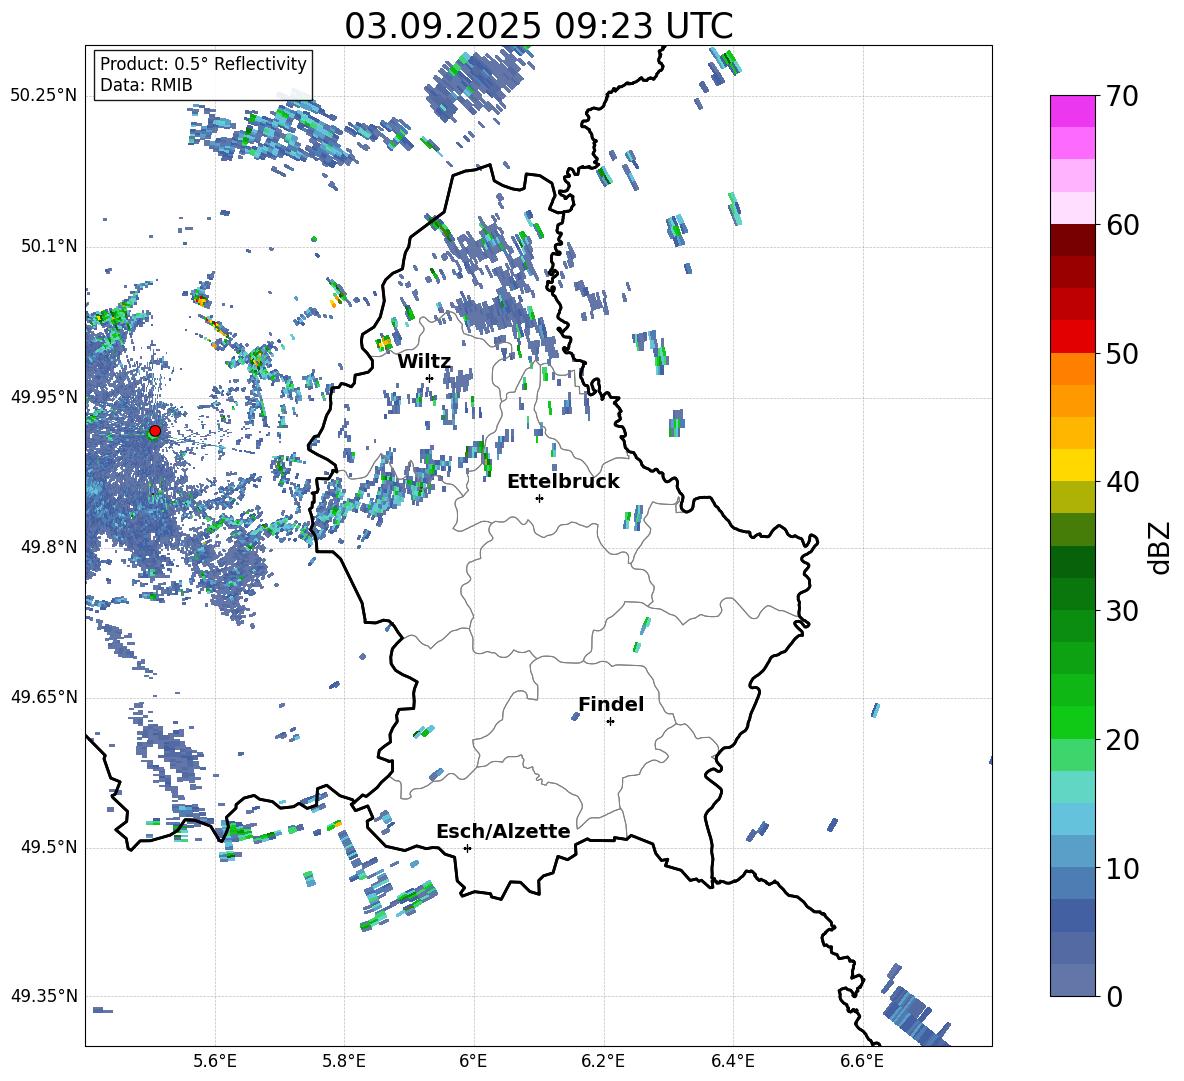
Task: Click the 'Data: RMIB' label
Action: 146,85
